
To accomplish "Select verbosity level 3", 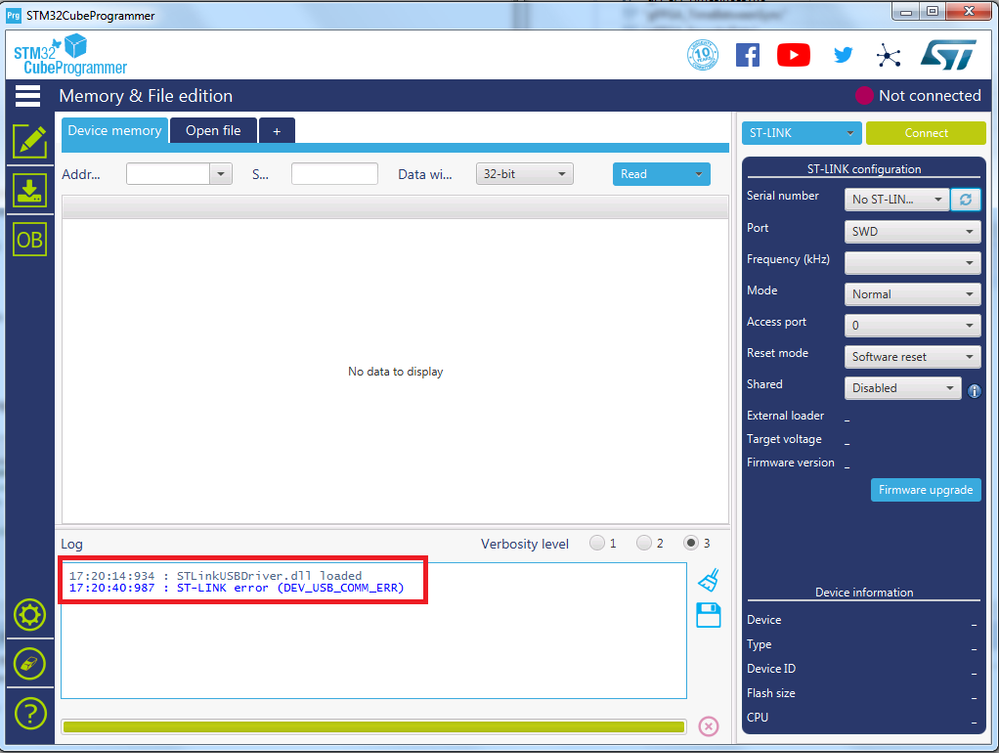I will coord(691,543).
